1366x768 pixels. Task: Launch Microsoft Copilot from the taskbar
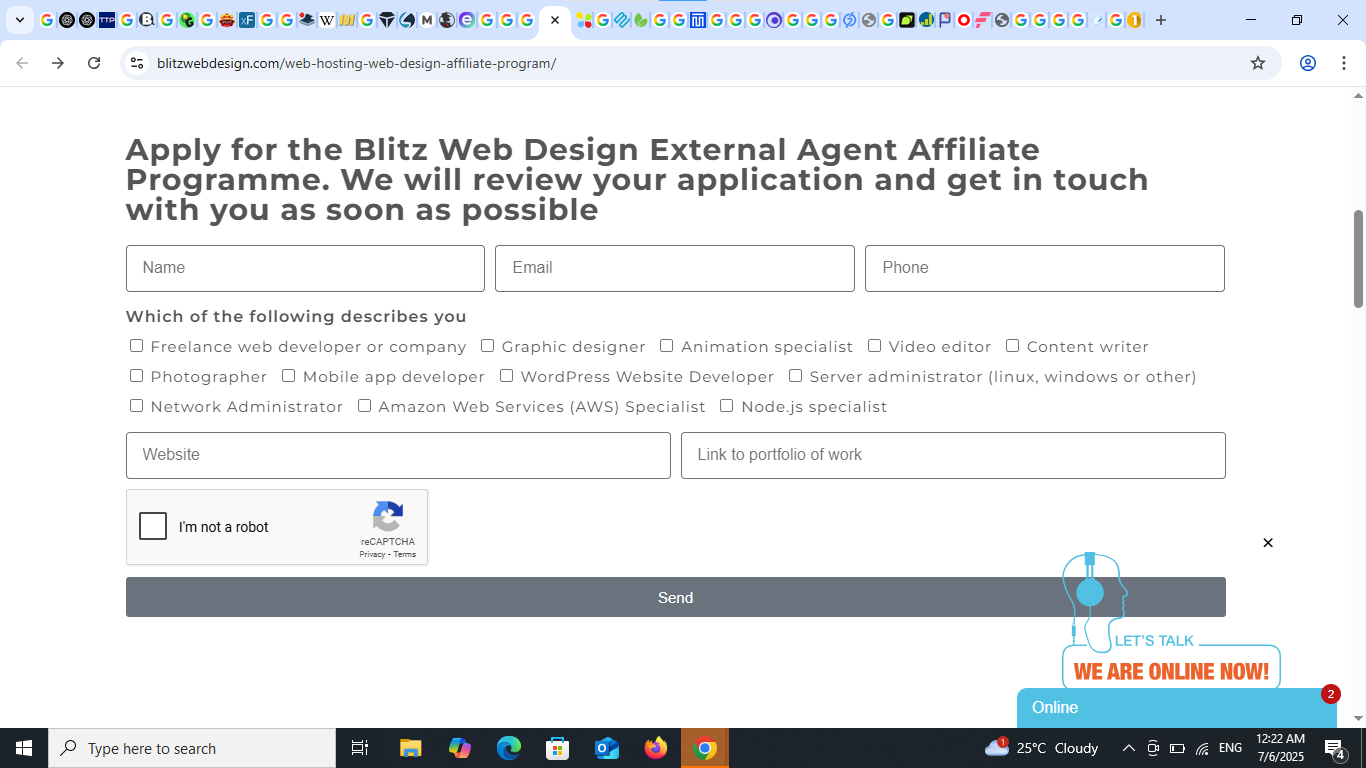[x=460, y=748]
